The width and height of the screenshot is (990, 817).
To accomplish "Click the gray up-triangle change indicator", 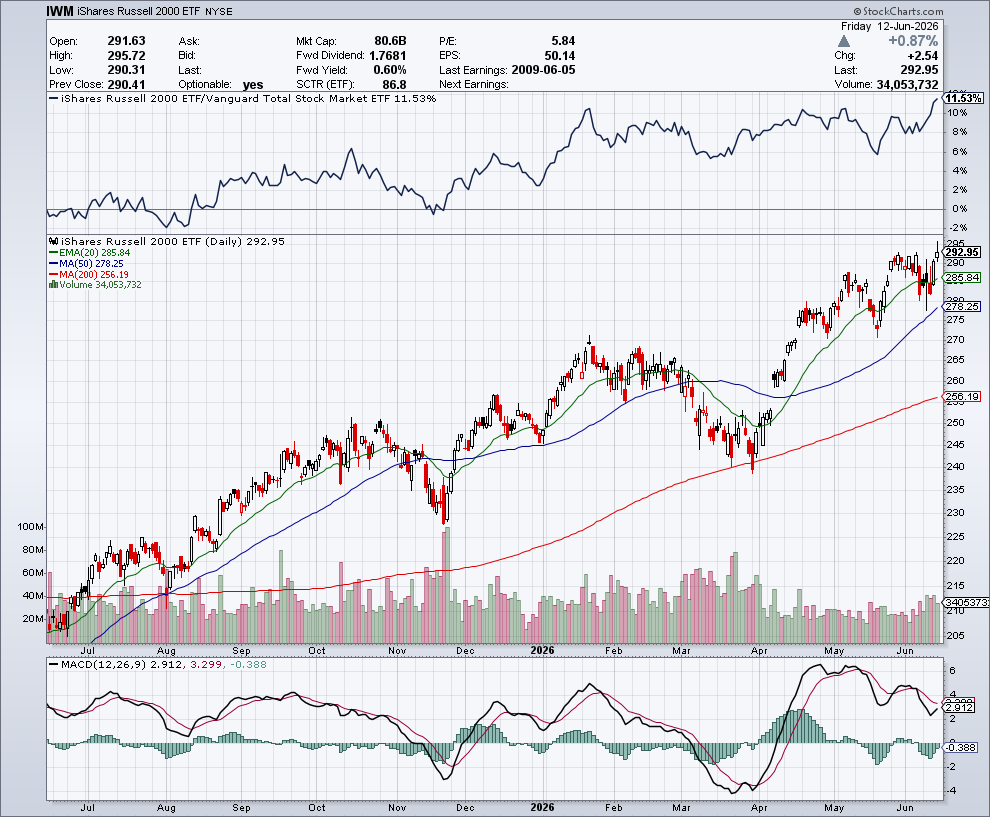I will tap(844, 41).
